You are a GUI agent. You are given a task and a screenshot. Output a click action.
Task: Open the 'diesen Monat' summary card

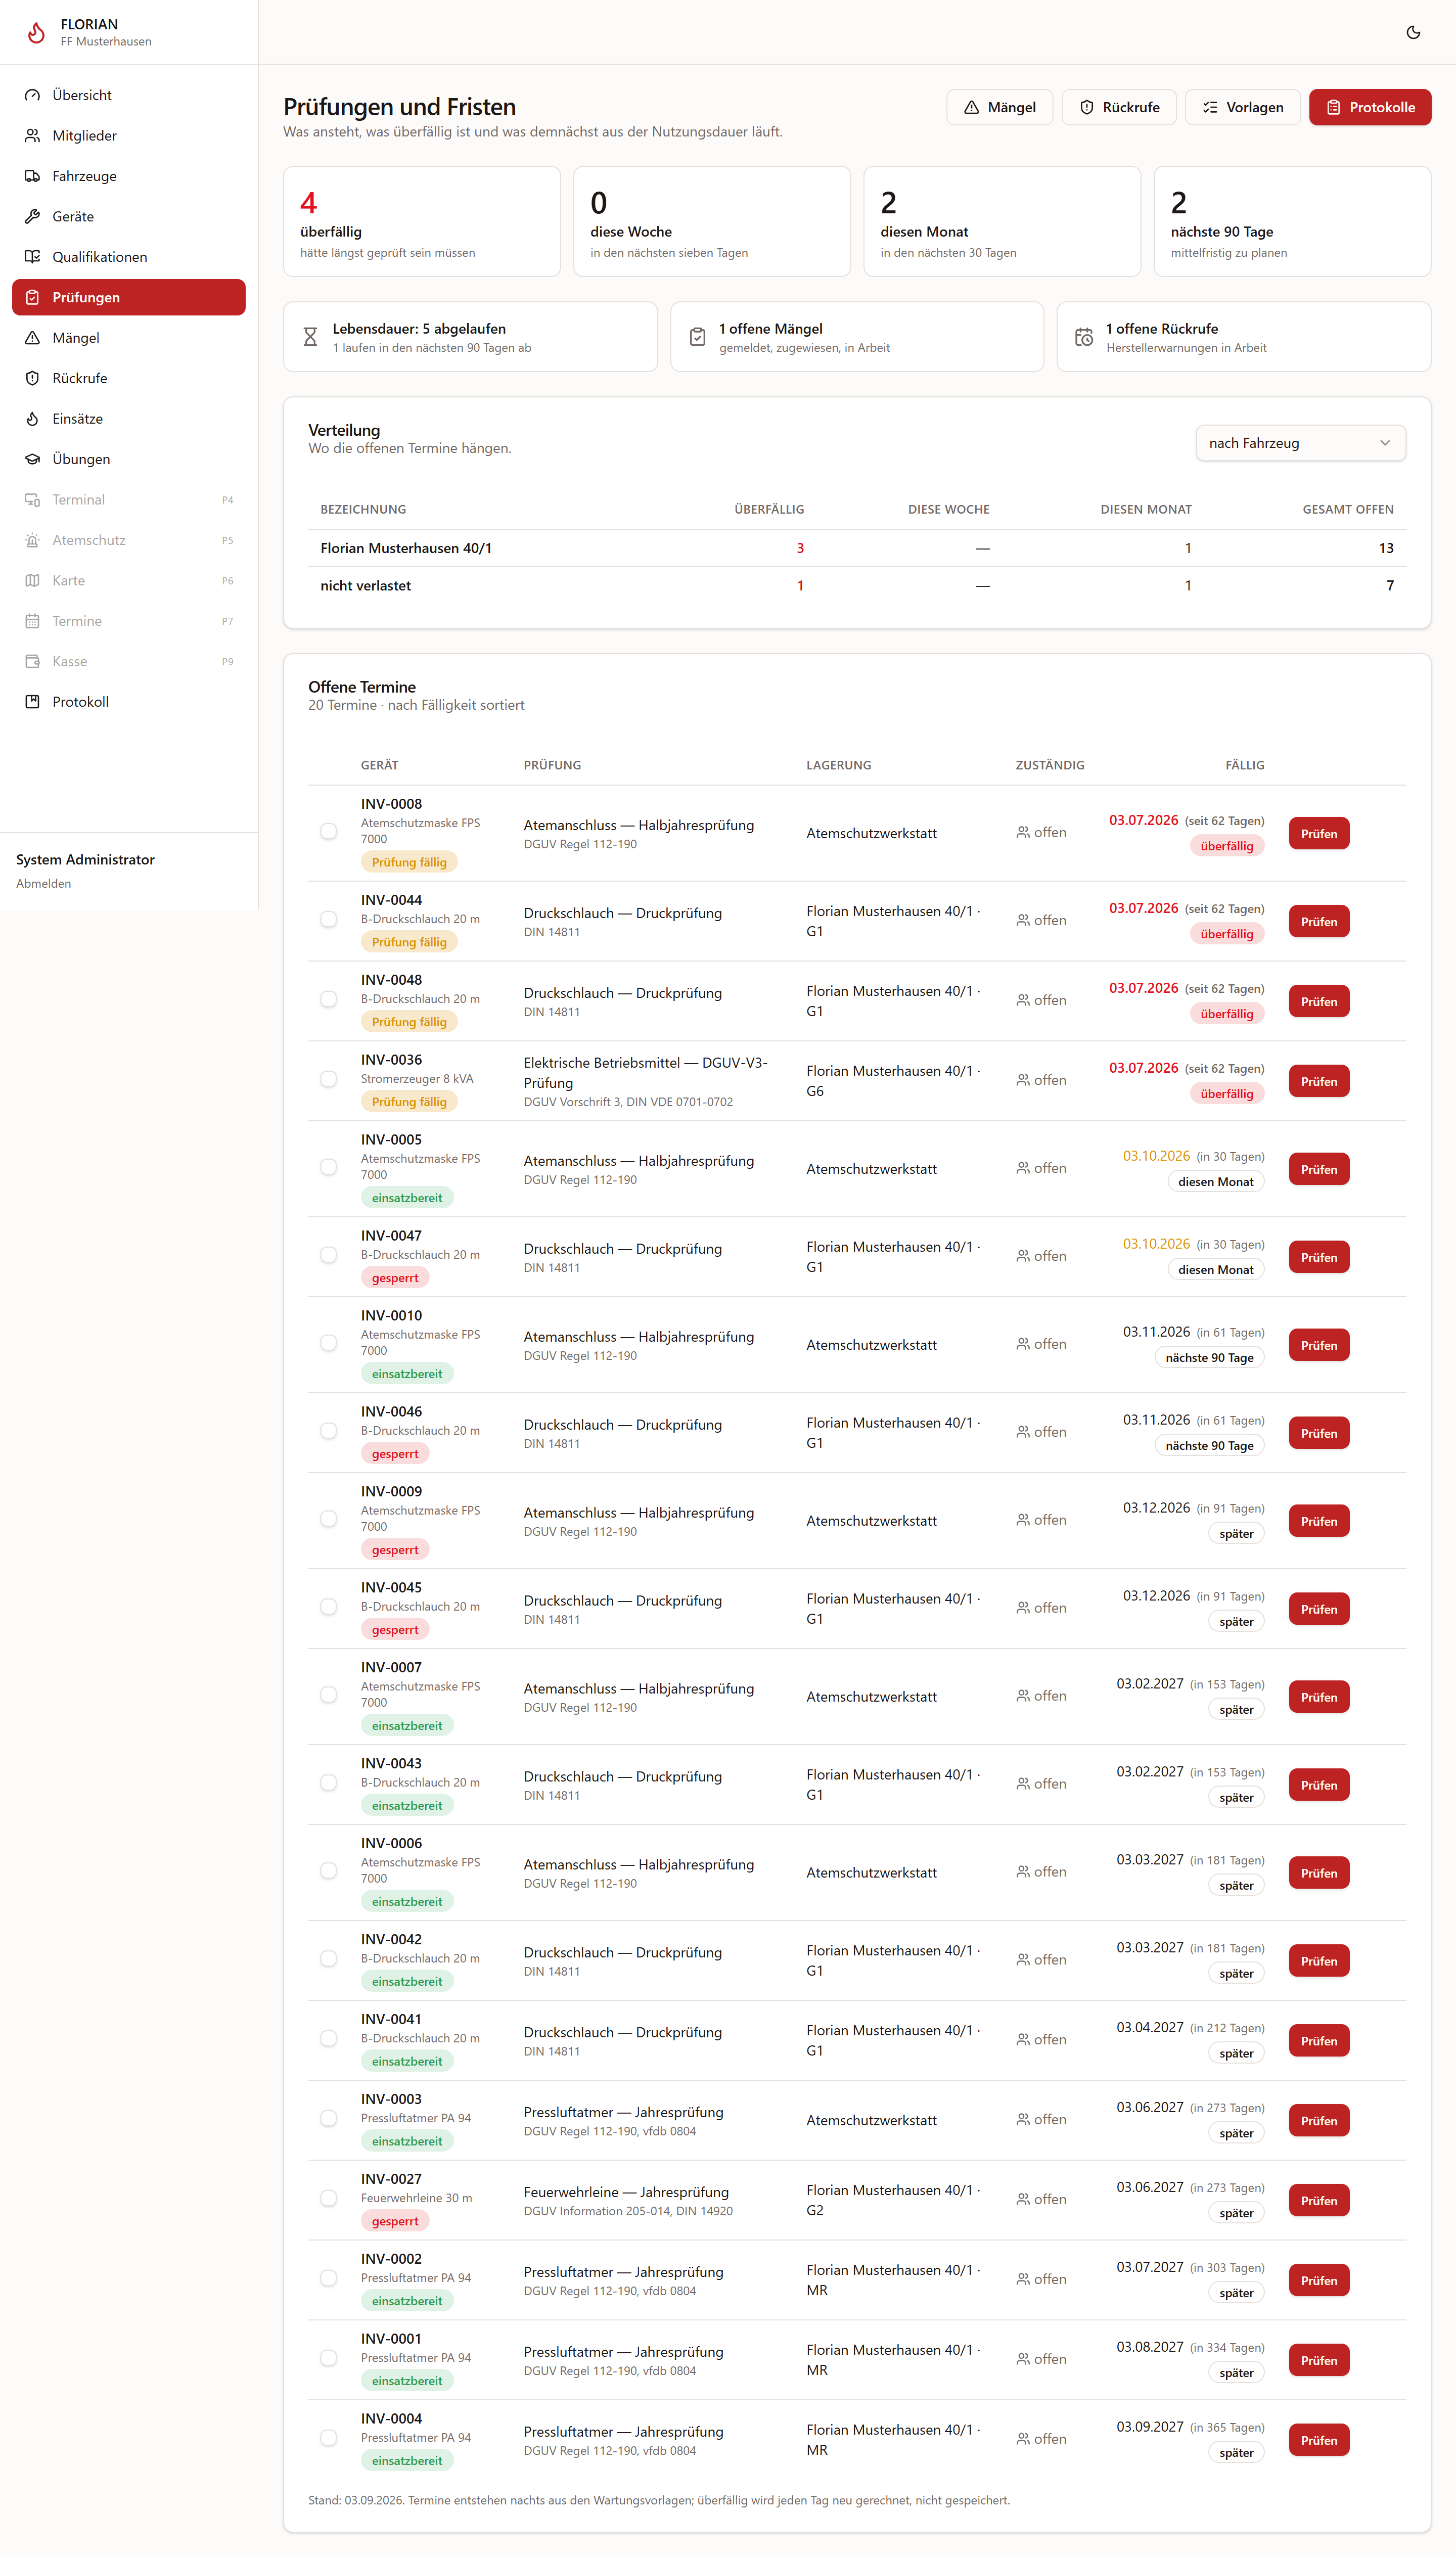click(x=1002, y=221)
